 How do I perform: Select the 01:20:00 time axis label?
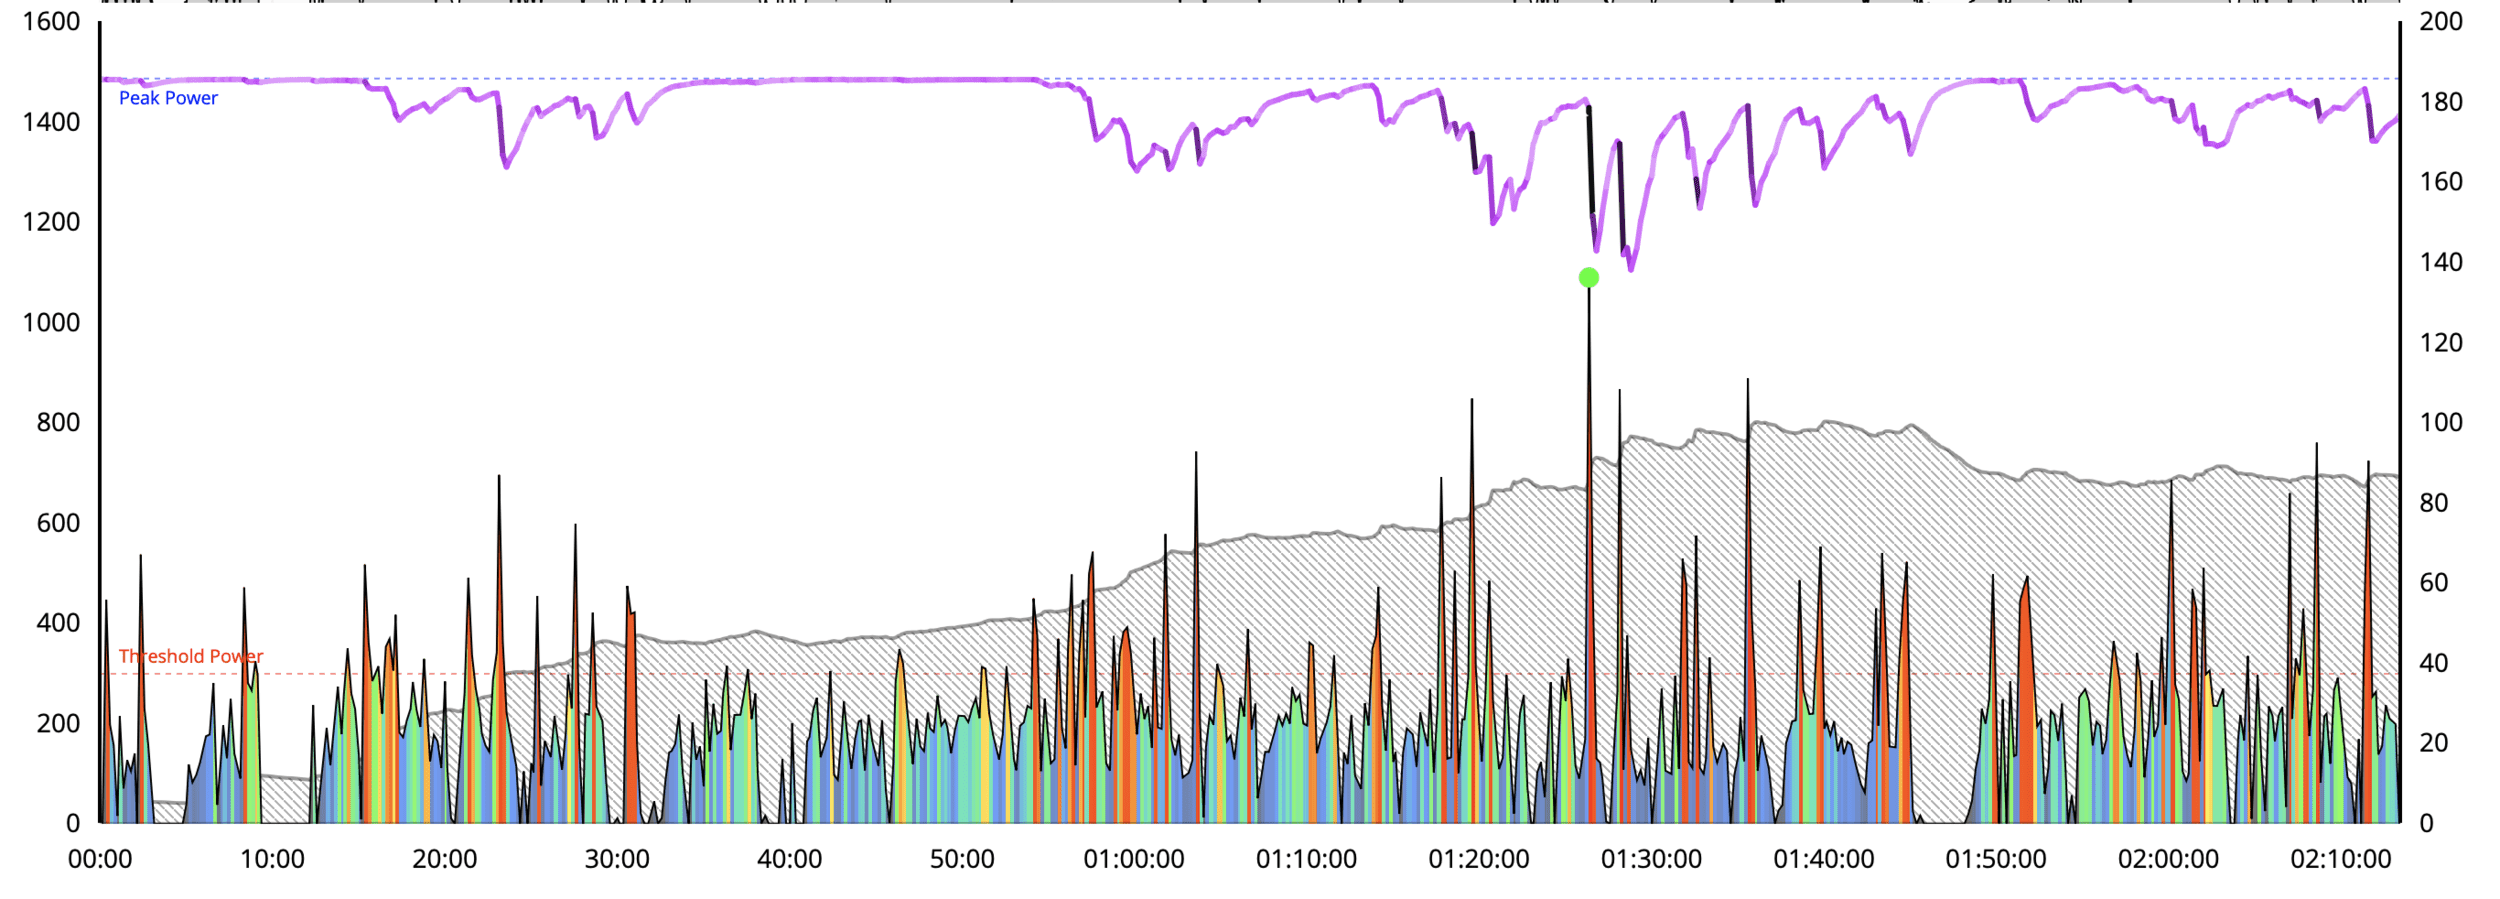(x=1478, y=859)
